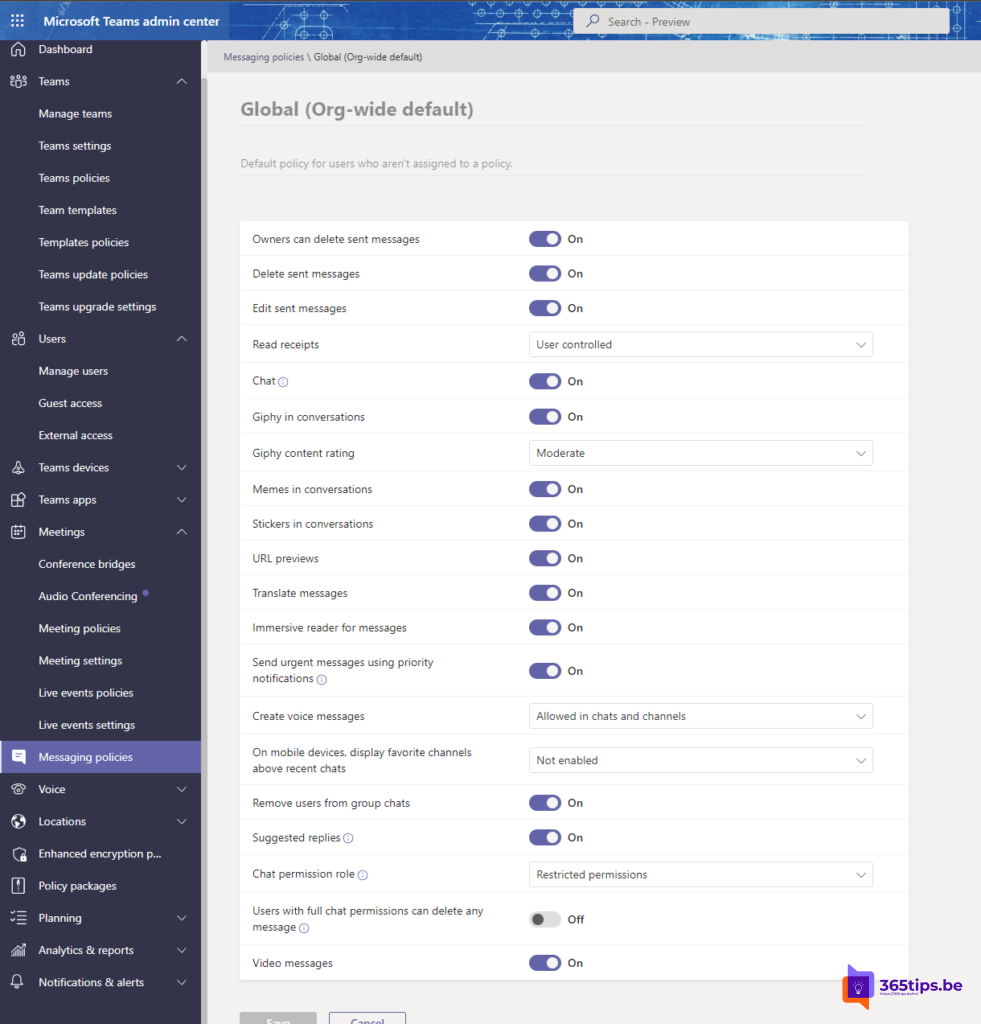The width and height of the screenshot is (981, 1024).
Task: Click the Analytics & reports chart icon
Action: point(18,951)
